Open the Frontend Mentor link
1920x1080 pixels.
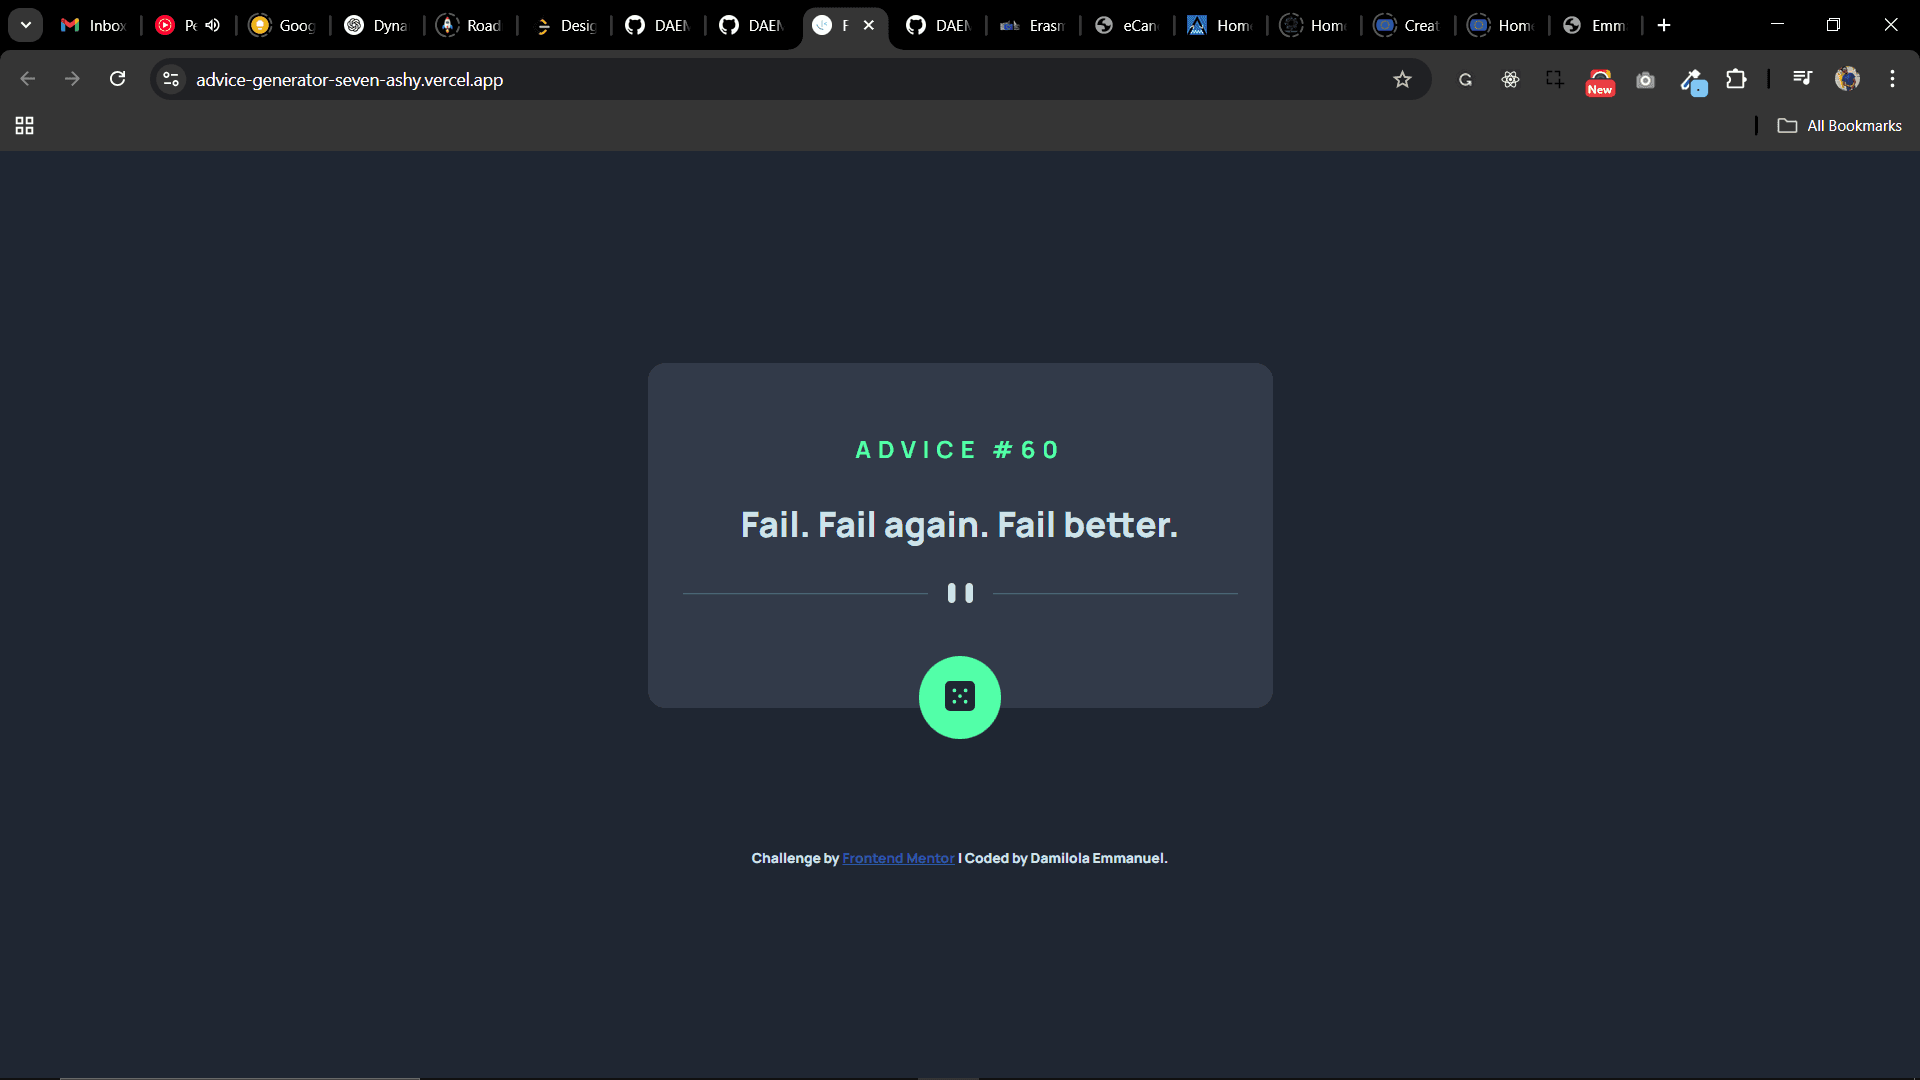click(x=897, y=859)
